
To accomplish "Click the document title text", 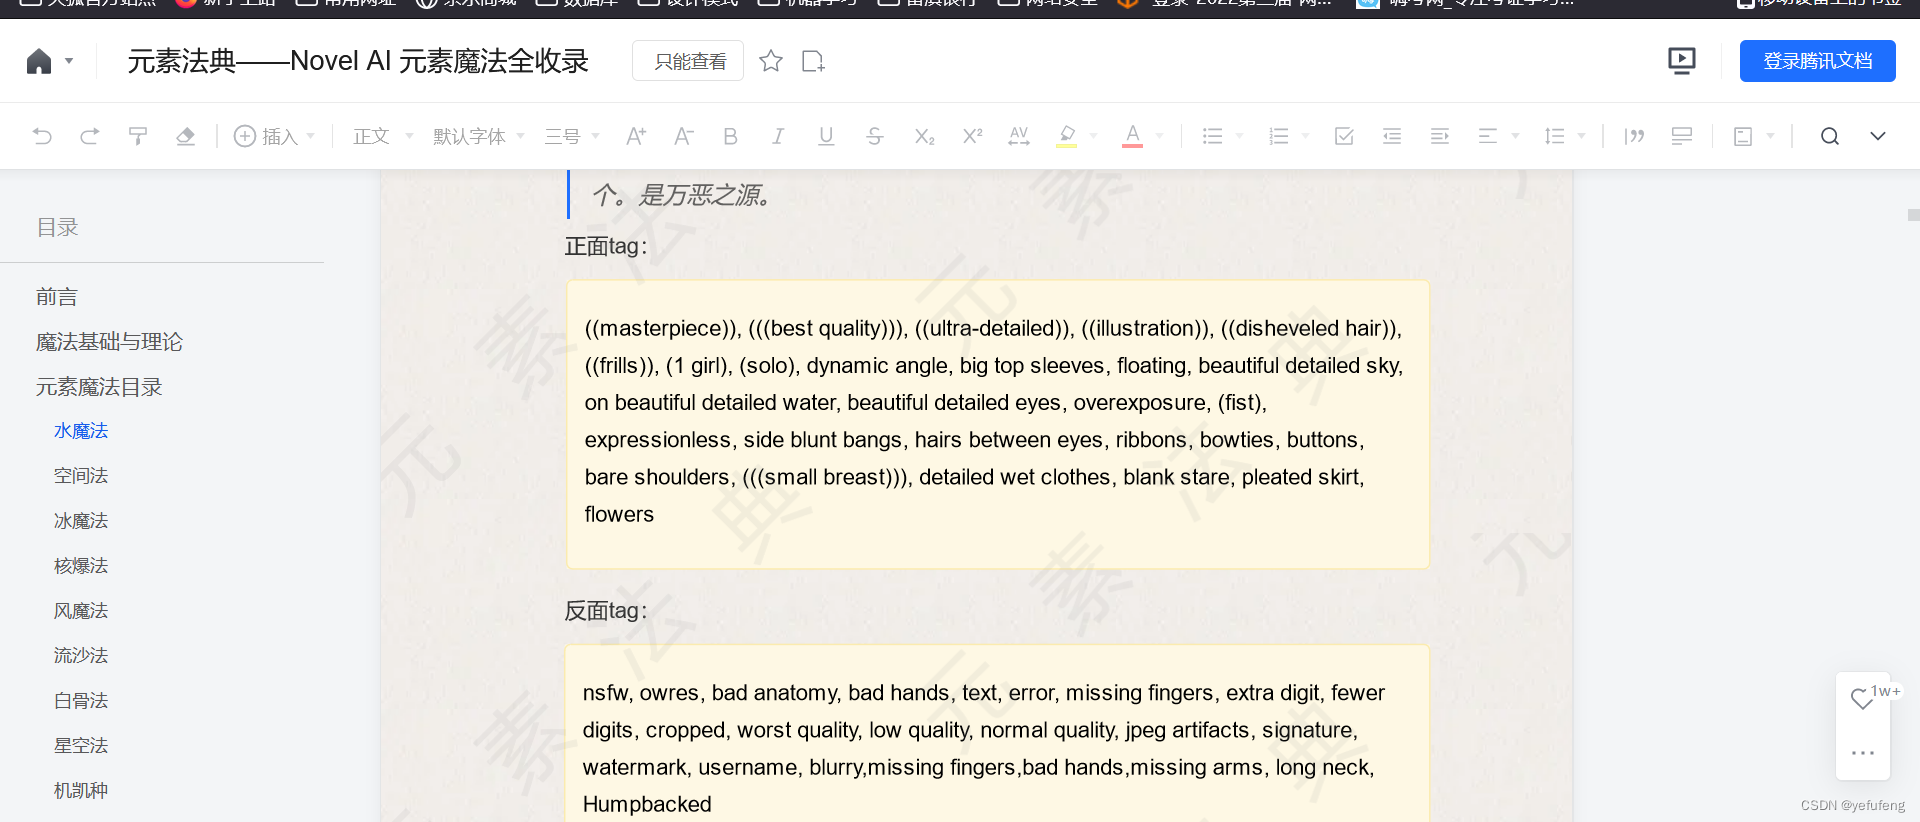I will [358, 61].
